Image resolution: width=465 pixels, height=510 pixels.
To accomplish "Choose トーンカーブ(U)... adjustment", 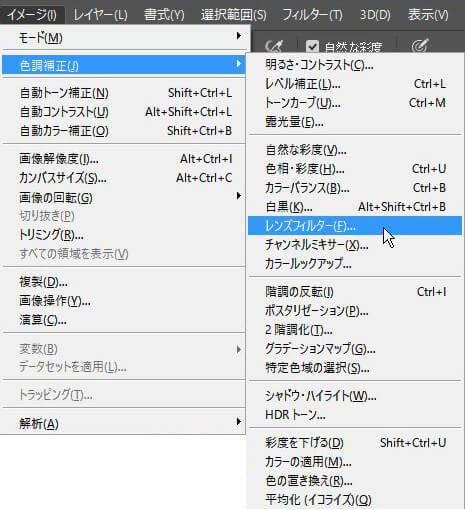I will pos(355,103).
